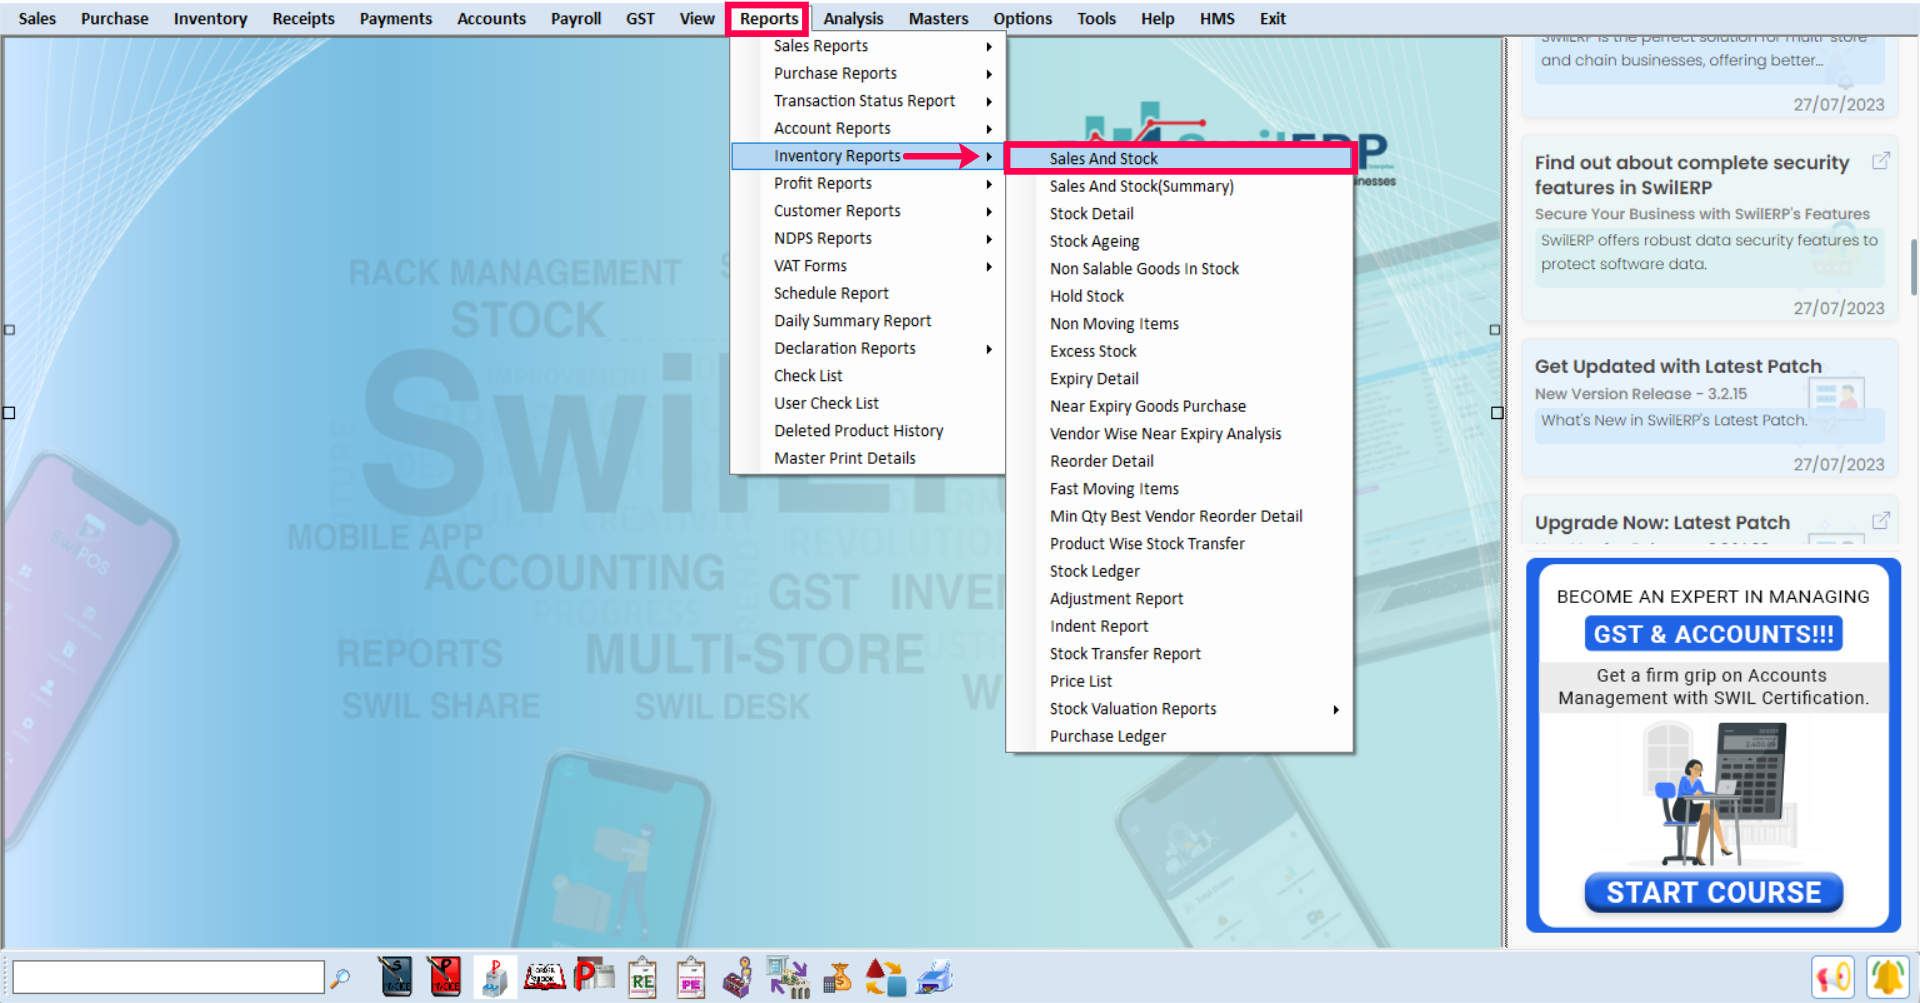Open Price List report
This screenshot has height=1003, width=1920.
[1180, 681]
